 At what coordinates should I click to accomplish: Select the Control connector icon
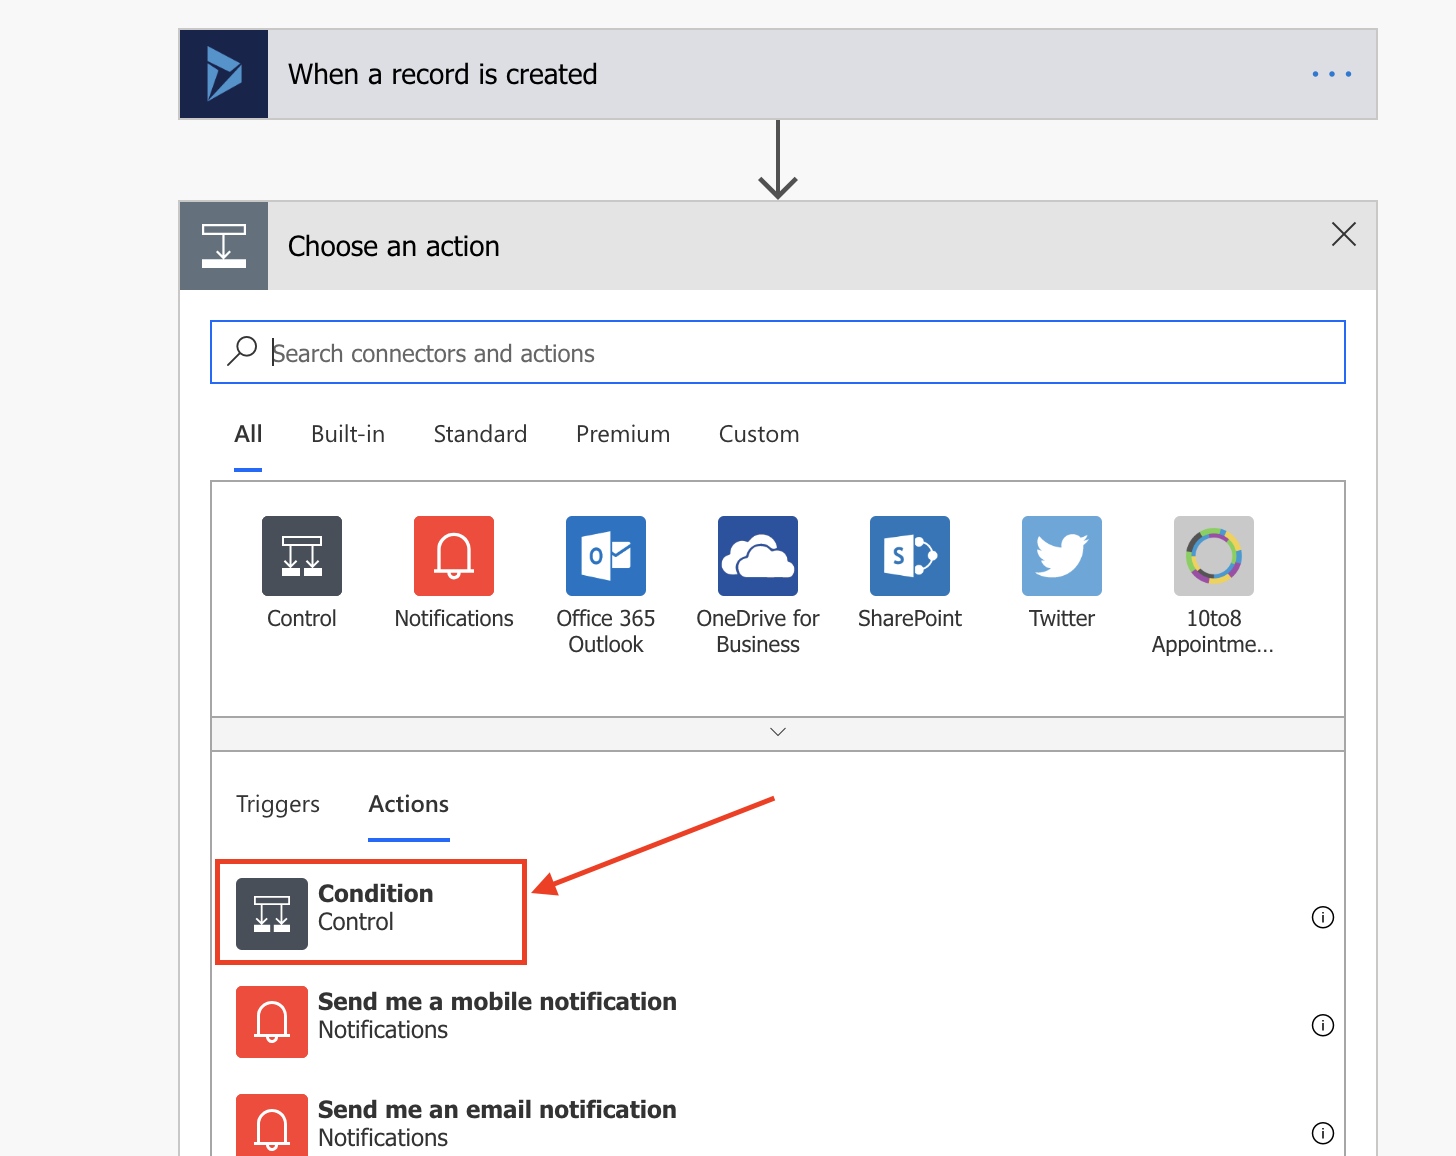(302, 556)
